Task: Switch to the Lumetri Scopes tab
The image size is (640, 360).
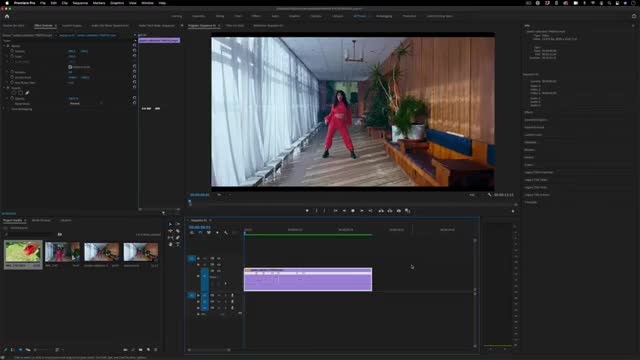Action: [x=72, y=26]
